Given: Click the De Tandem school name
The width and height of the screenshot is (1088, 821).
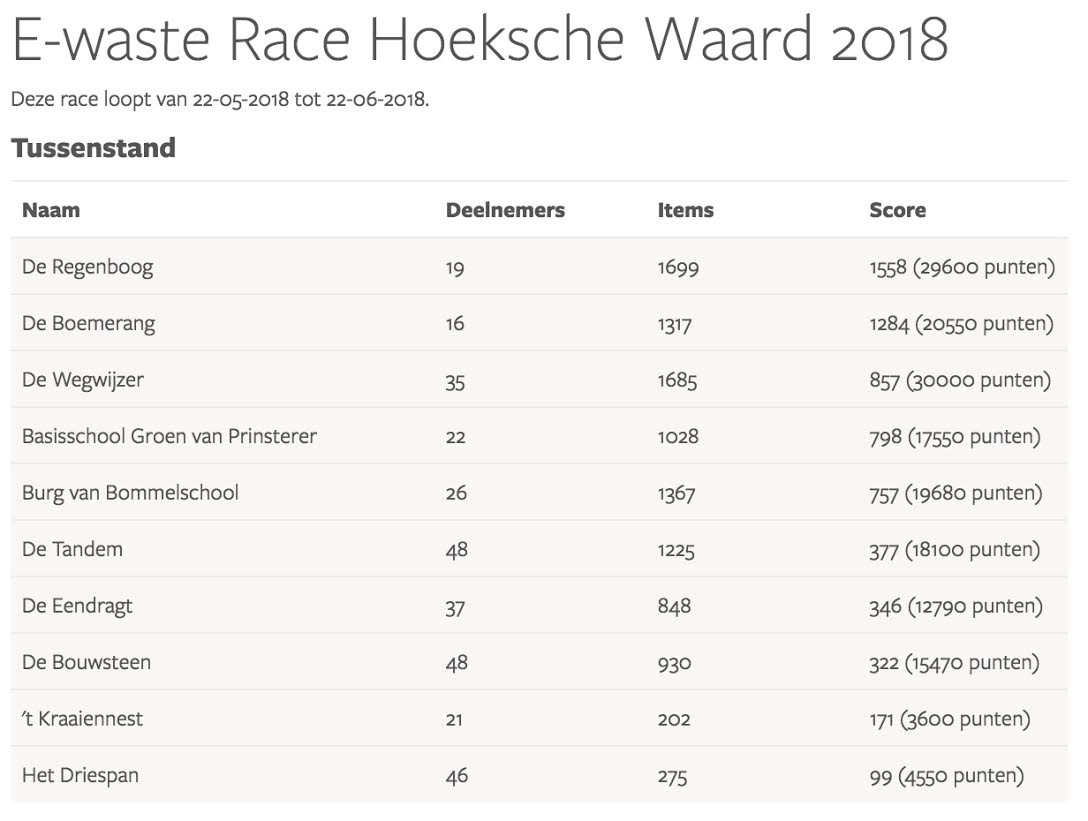Looking at the screenshot, I should pos(73,549).
